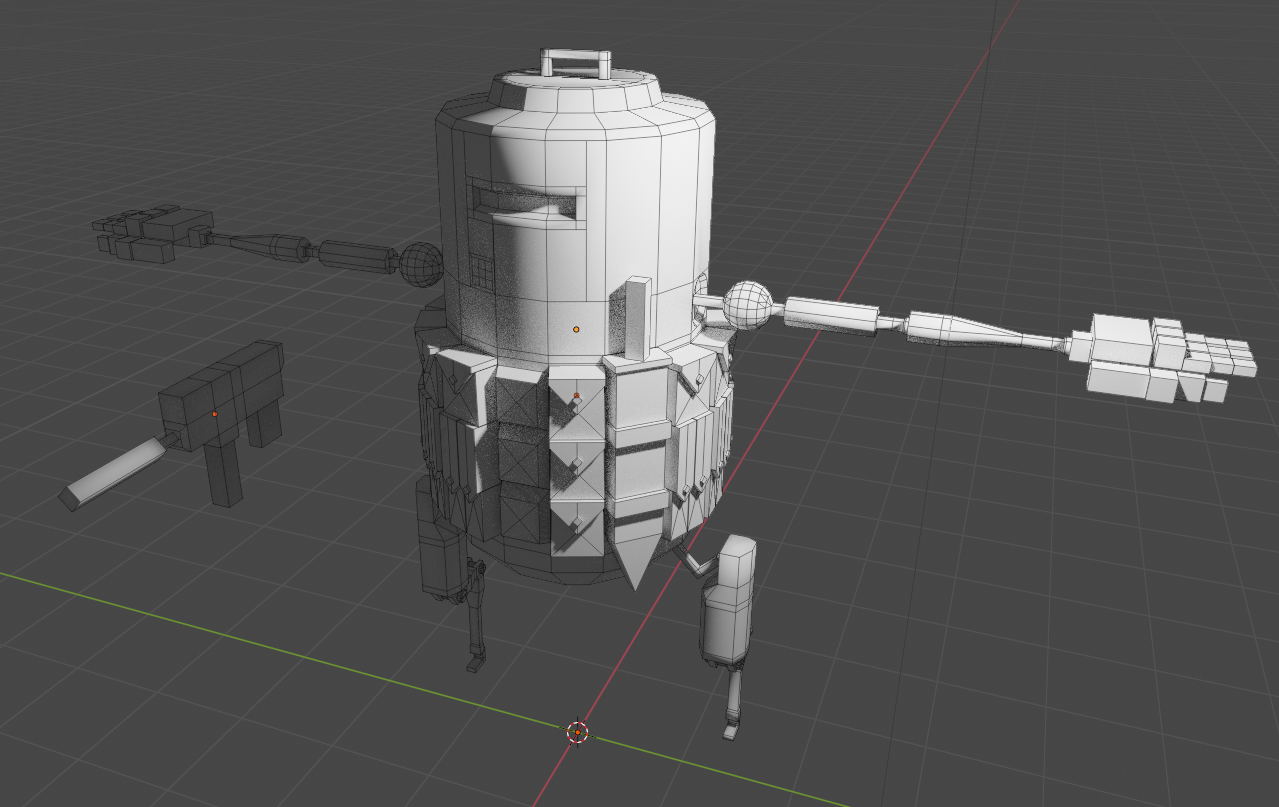Select the light gray gun barrel
This screenshot has width=1279, height=807.
114,474
